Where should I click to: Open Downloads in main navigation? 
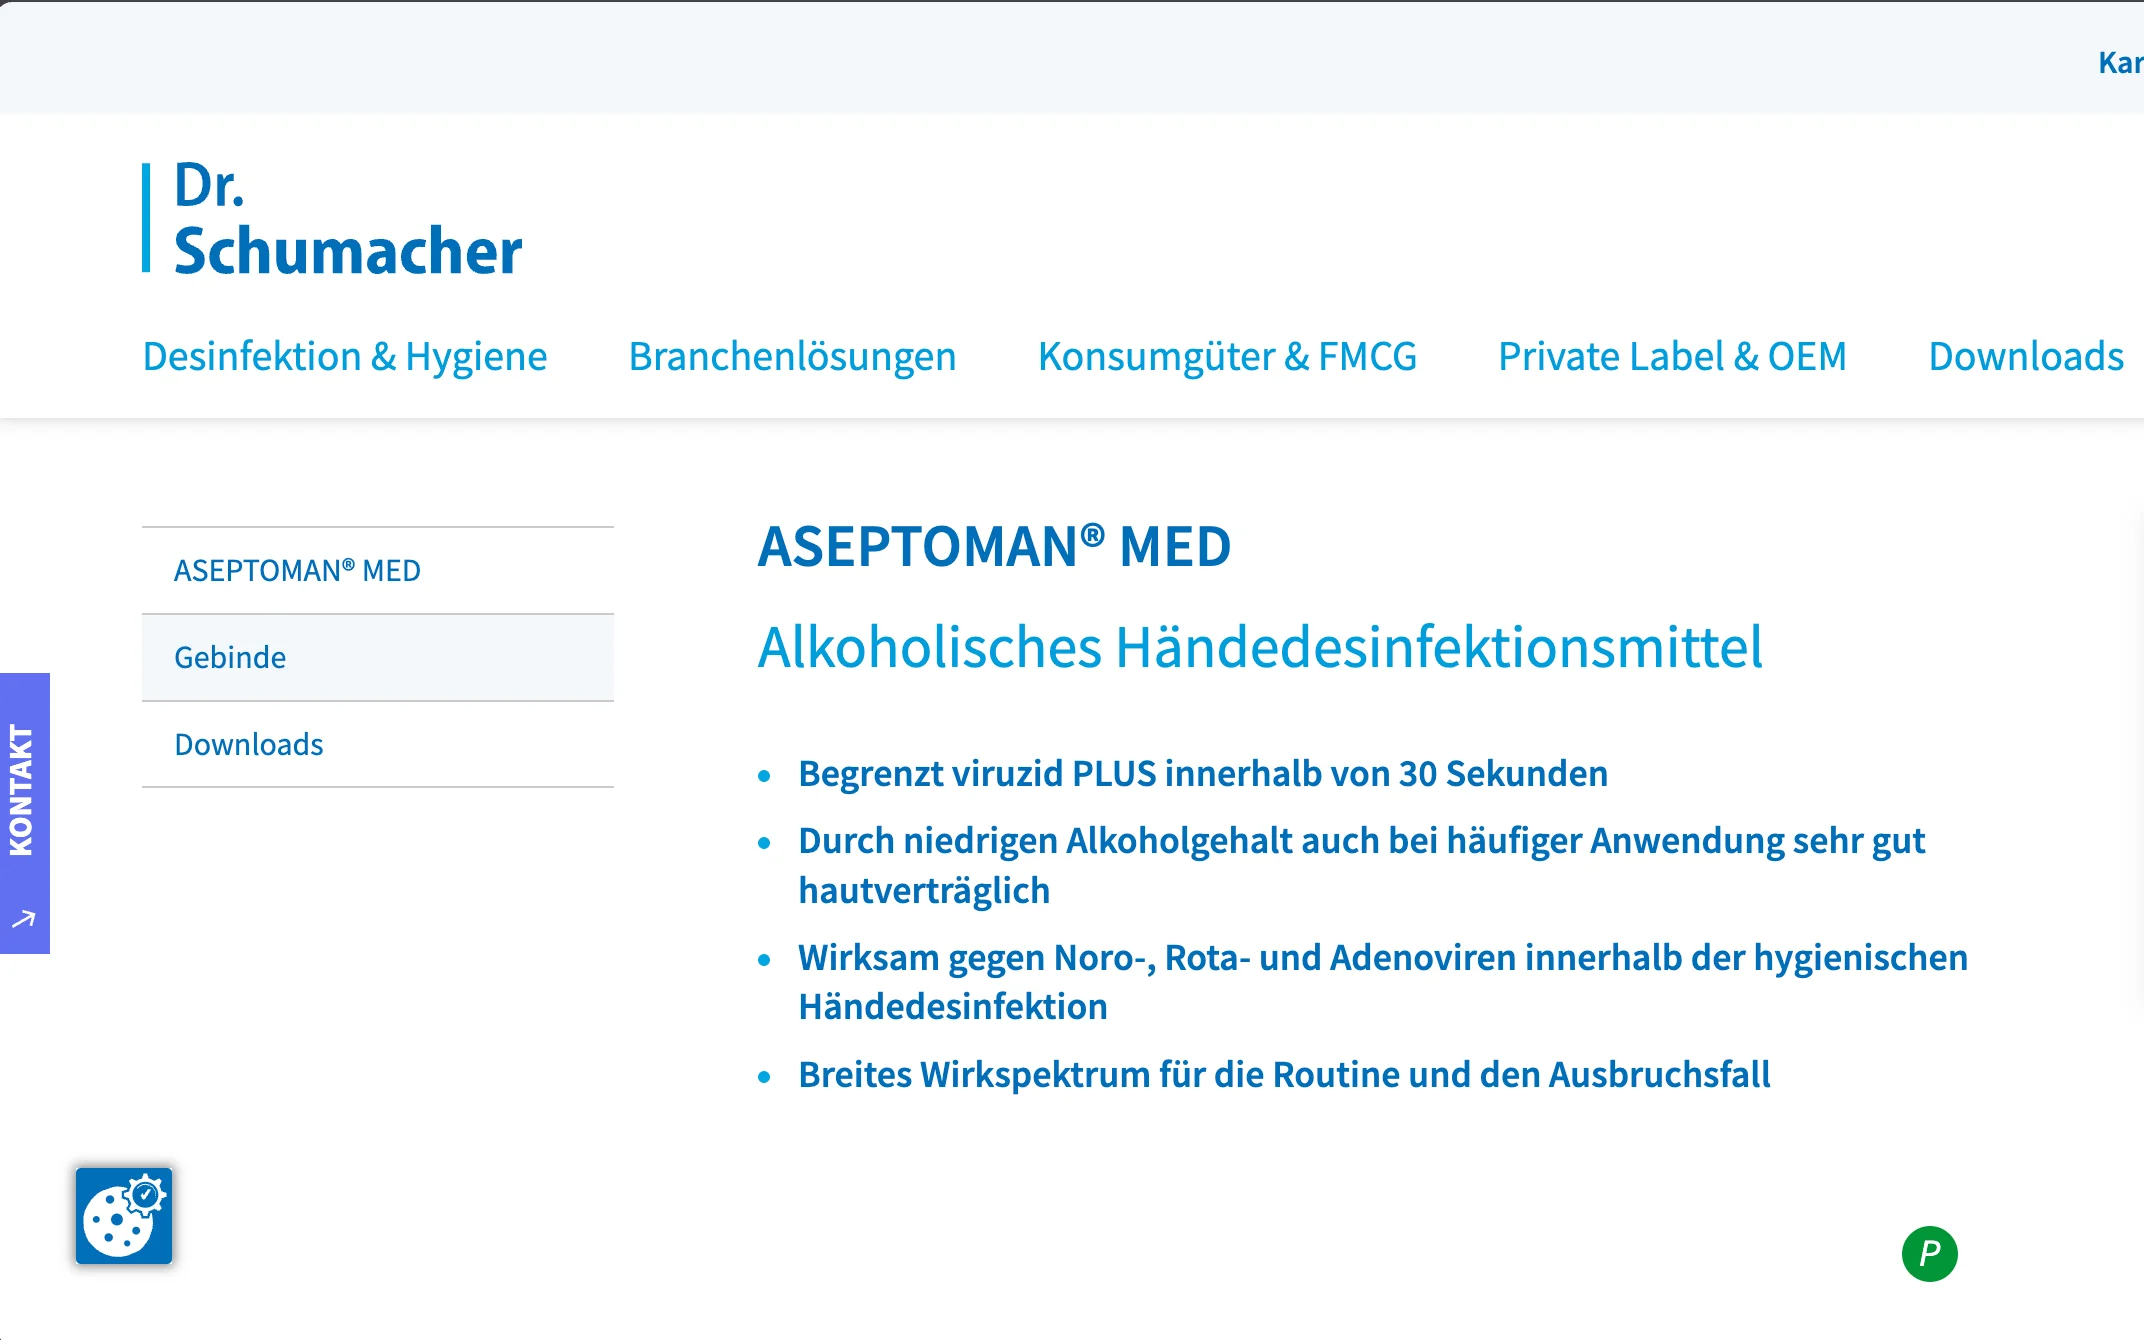[2026, 356]
